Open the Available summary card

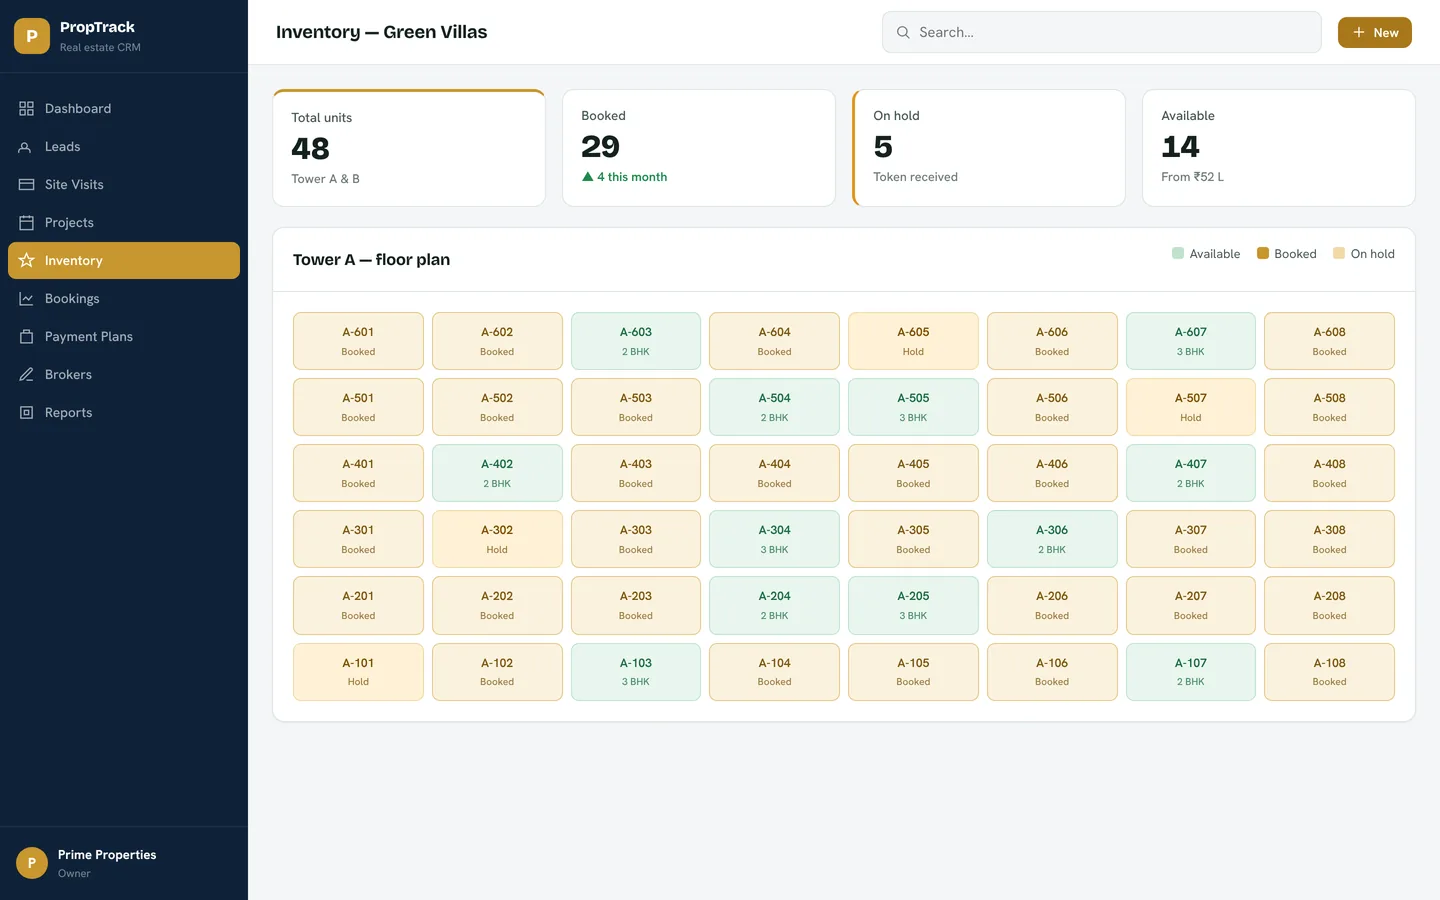coord(1279,148)
